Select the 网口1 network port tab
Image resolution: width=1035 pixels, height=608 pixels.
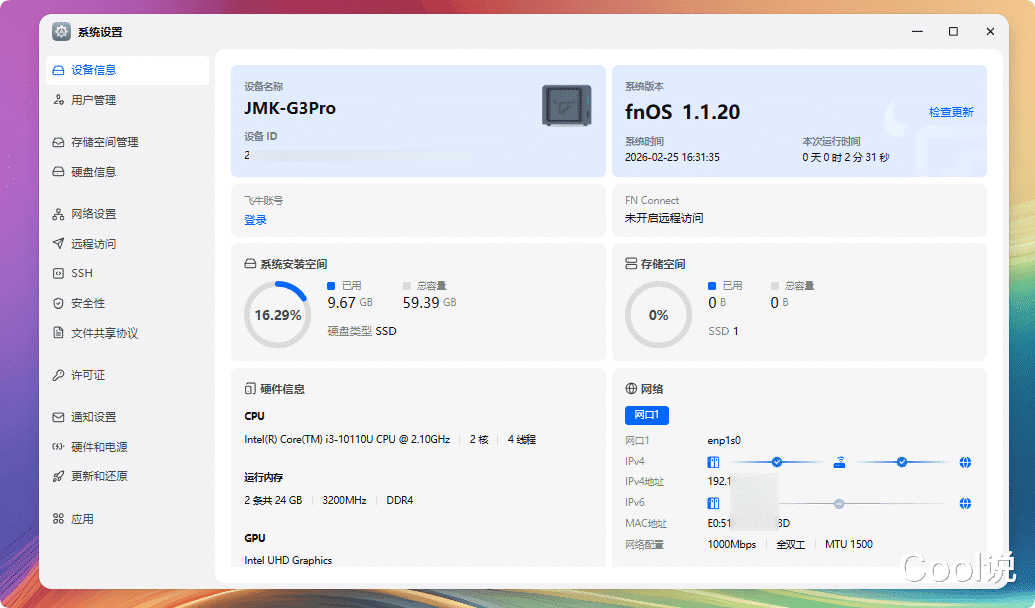[646, 415]
